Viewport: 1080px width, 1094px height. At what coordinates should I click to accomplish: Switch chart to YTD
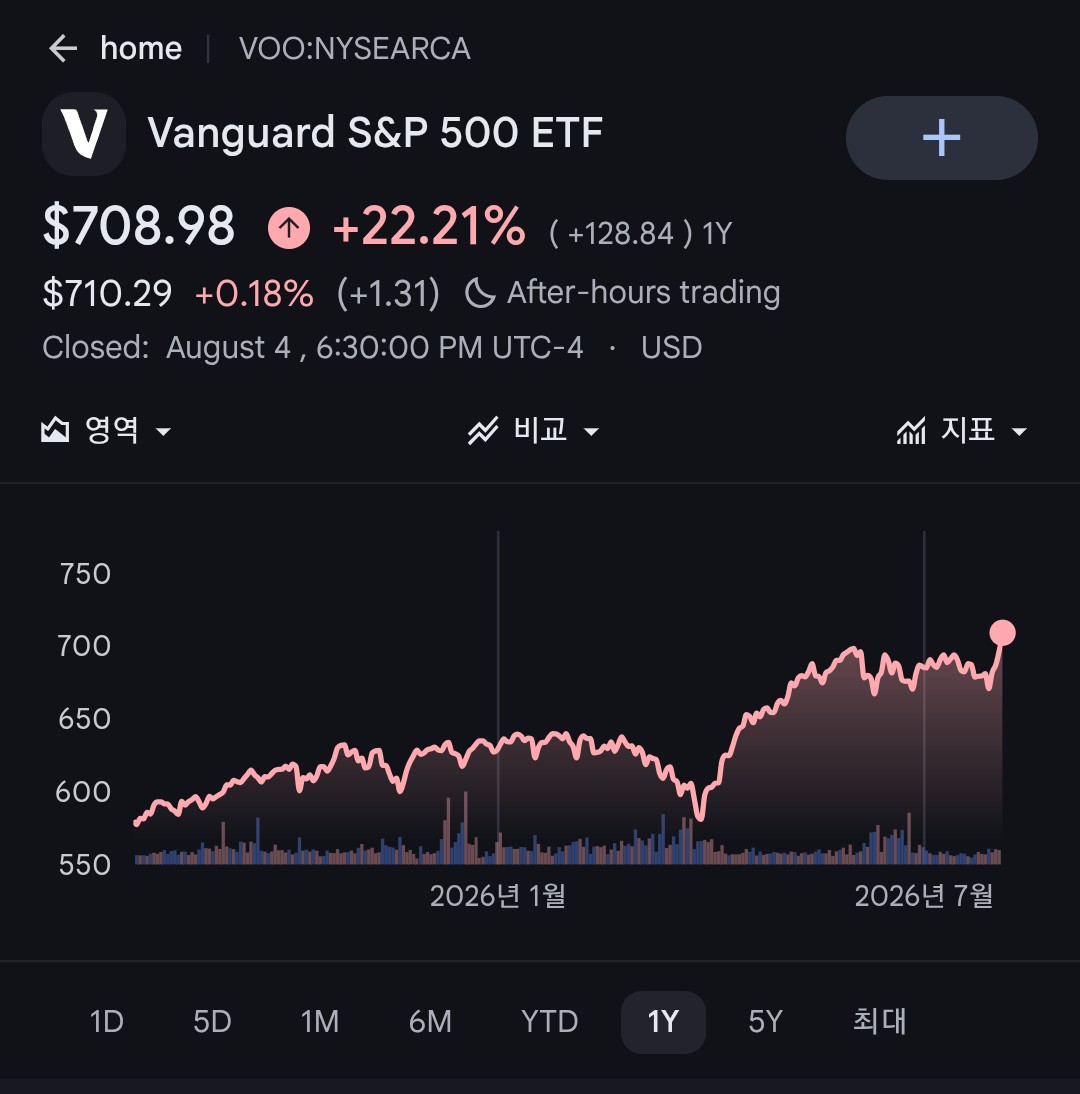click(x=549, y=1022)
